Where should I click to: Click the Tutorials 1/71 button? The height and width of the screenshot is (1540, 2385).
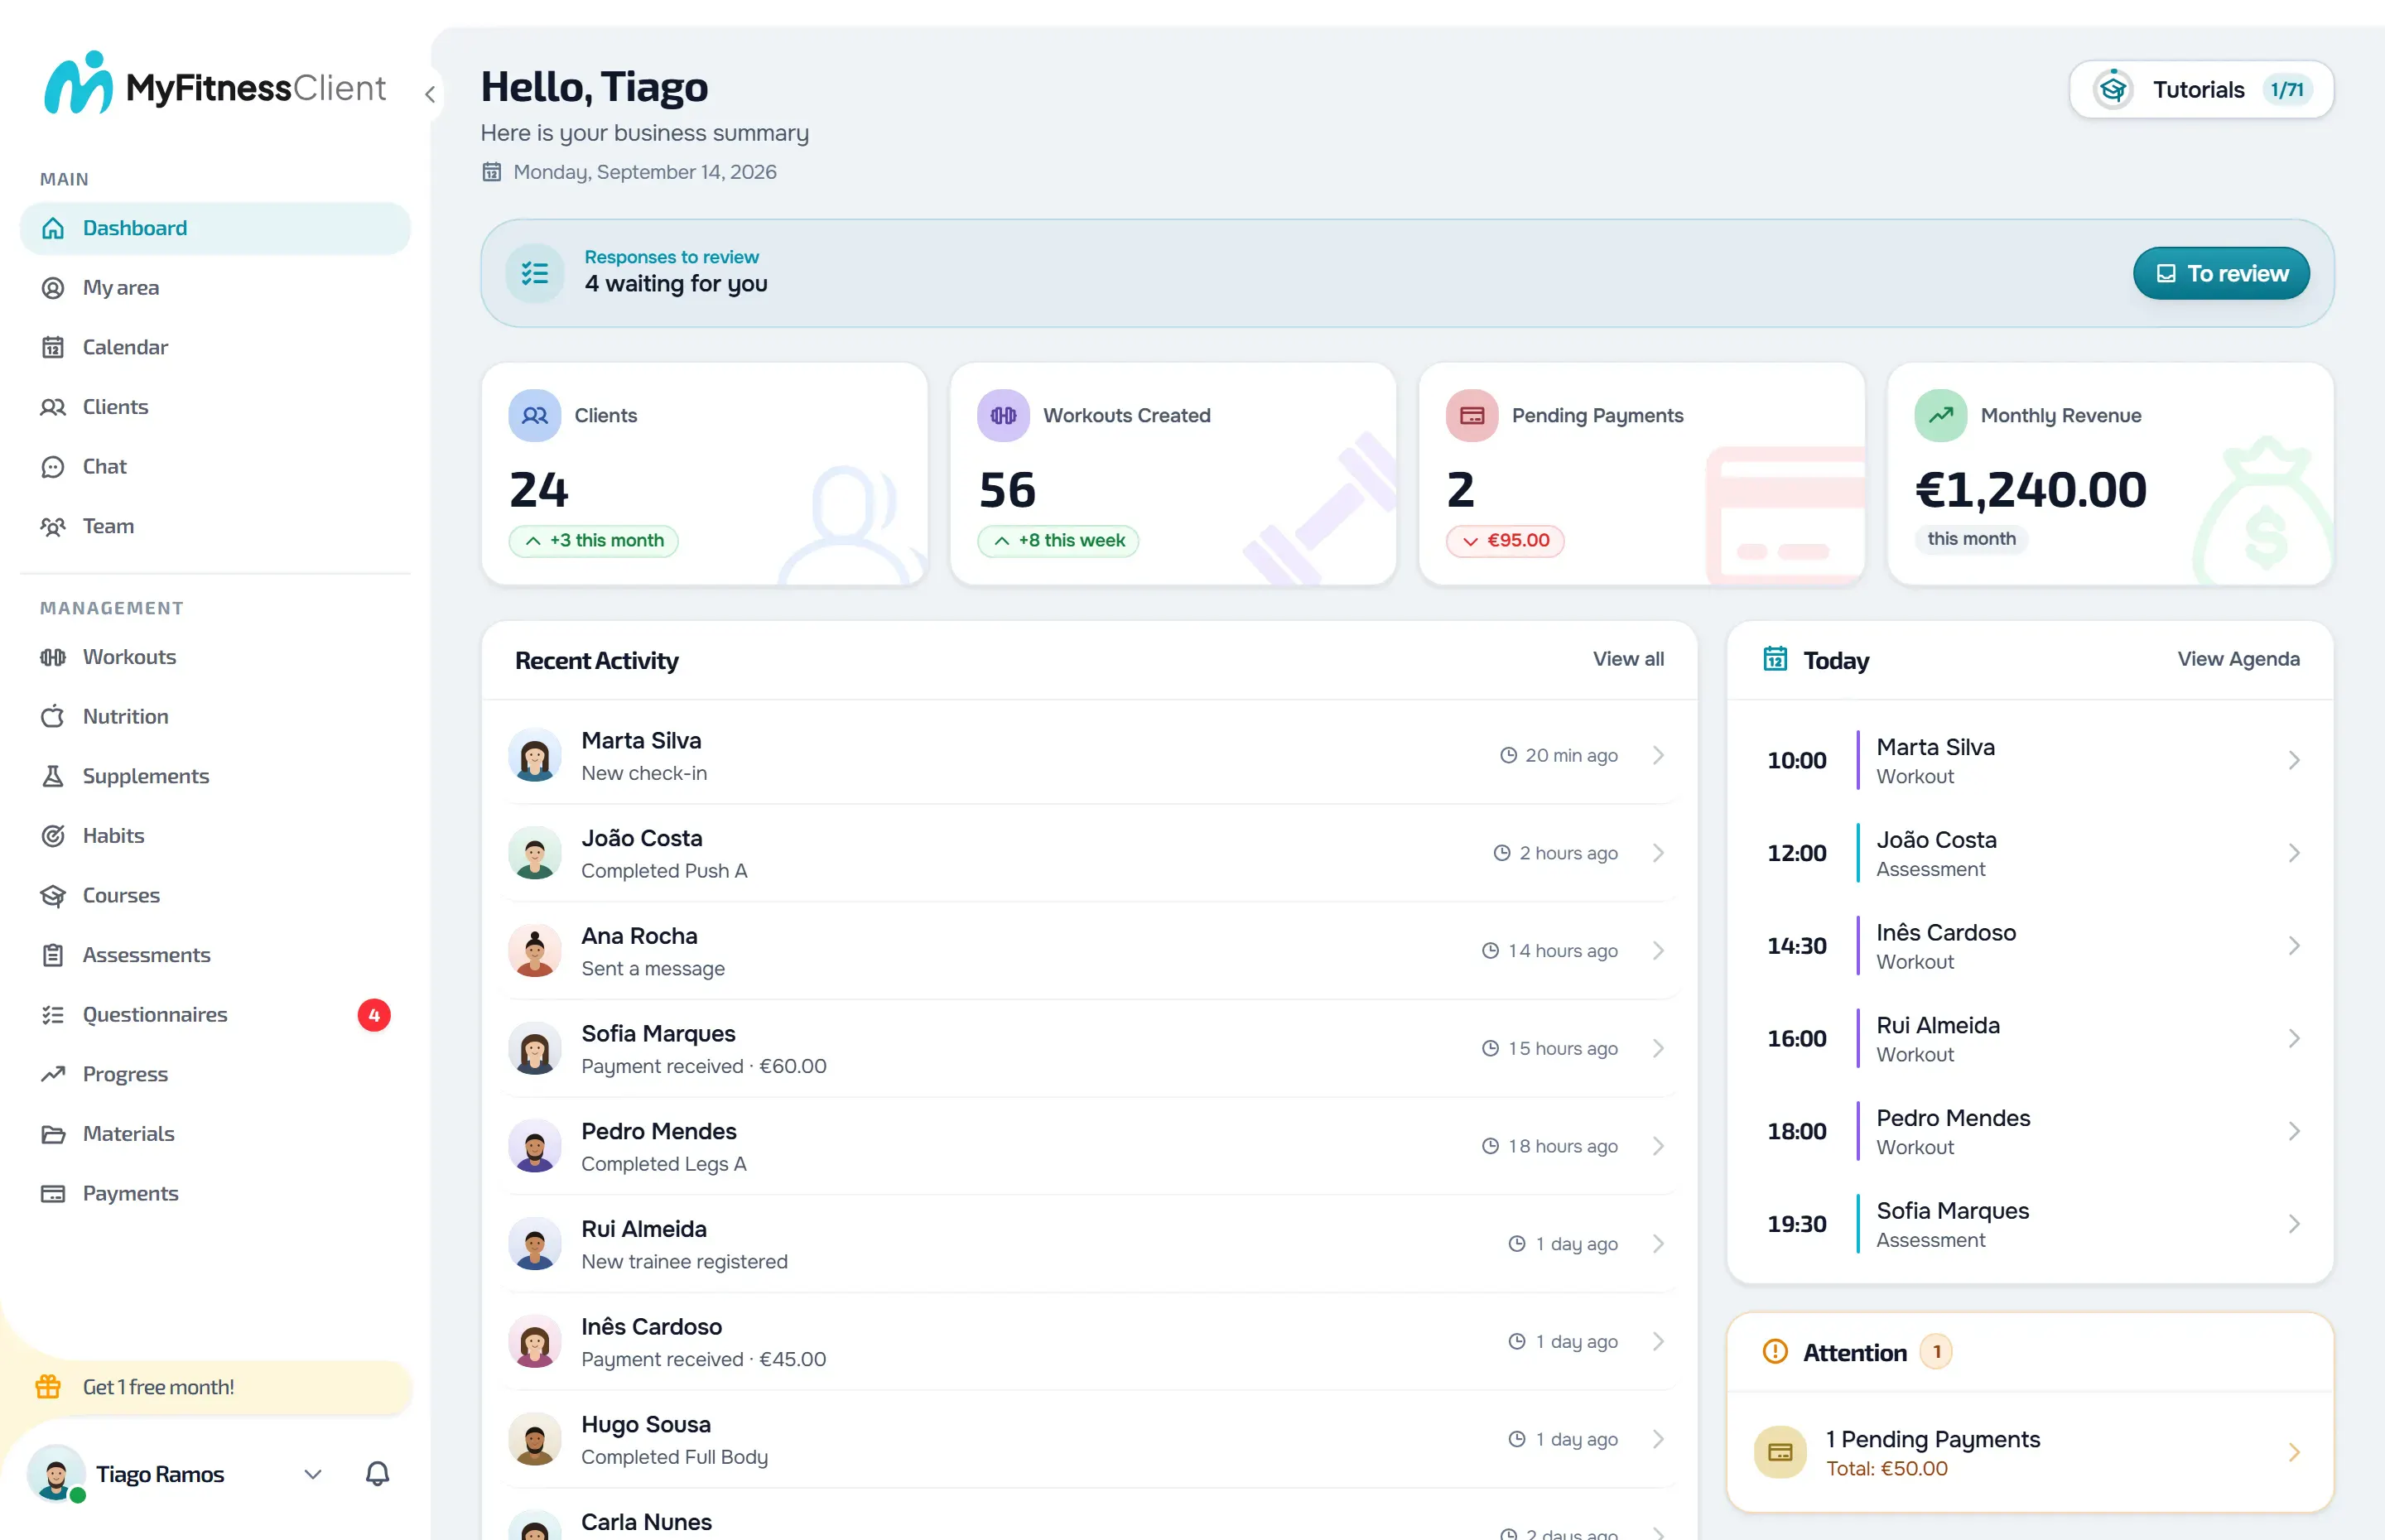[2201, 90]
